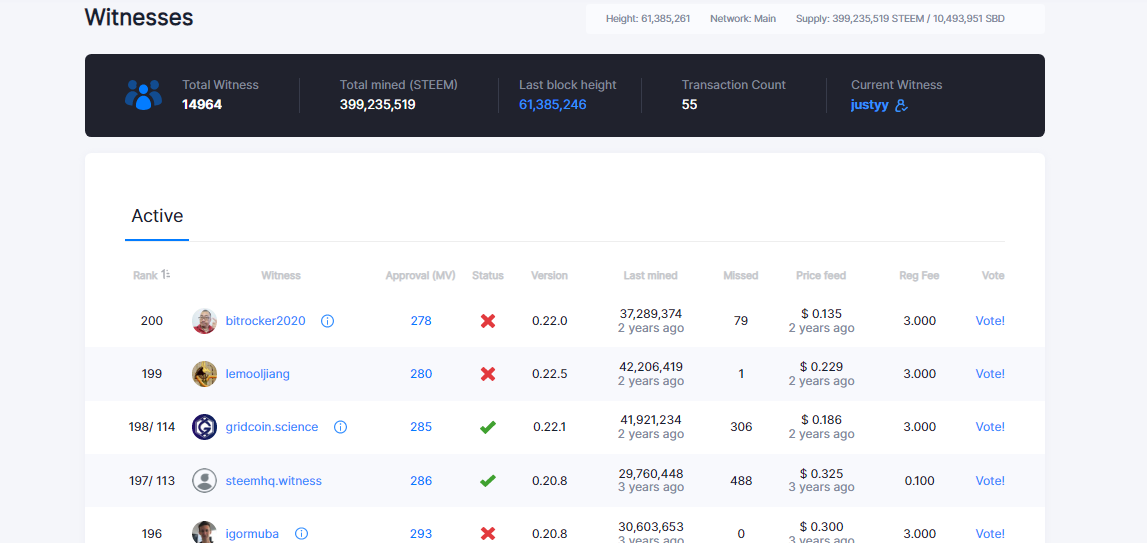This screenshot has height=543, width=1147.
Task: Click Network: Main in top bar
Action: (x=742, y=18)
